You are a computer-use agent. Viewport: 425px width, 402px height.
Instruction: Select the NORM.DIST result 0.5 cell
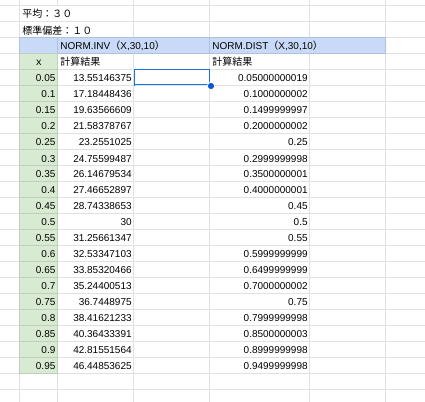(x=260, y=222)
